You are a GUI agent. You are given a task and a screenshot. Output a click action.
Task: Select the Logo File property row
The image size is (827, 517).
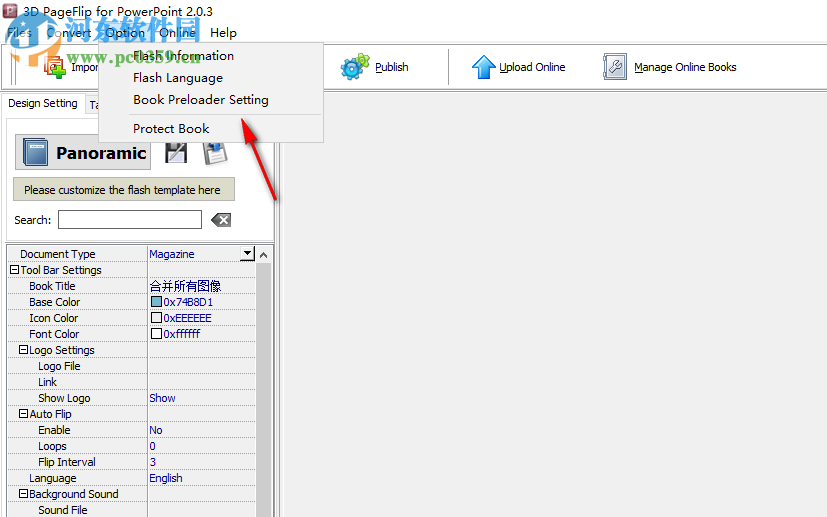click(132, 366)
